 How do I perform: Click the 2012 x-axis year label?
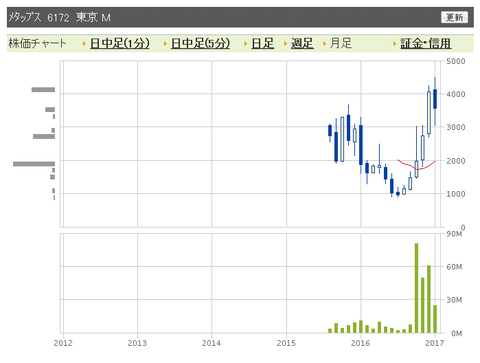click(x=63, y=343)
